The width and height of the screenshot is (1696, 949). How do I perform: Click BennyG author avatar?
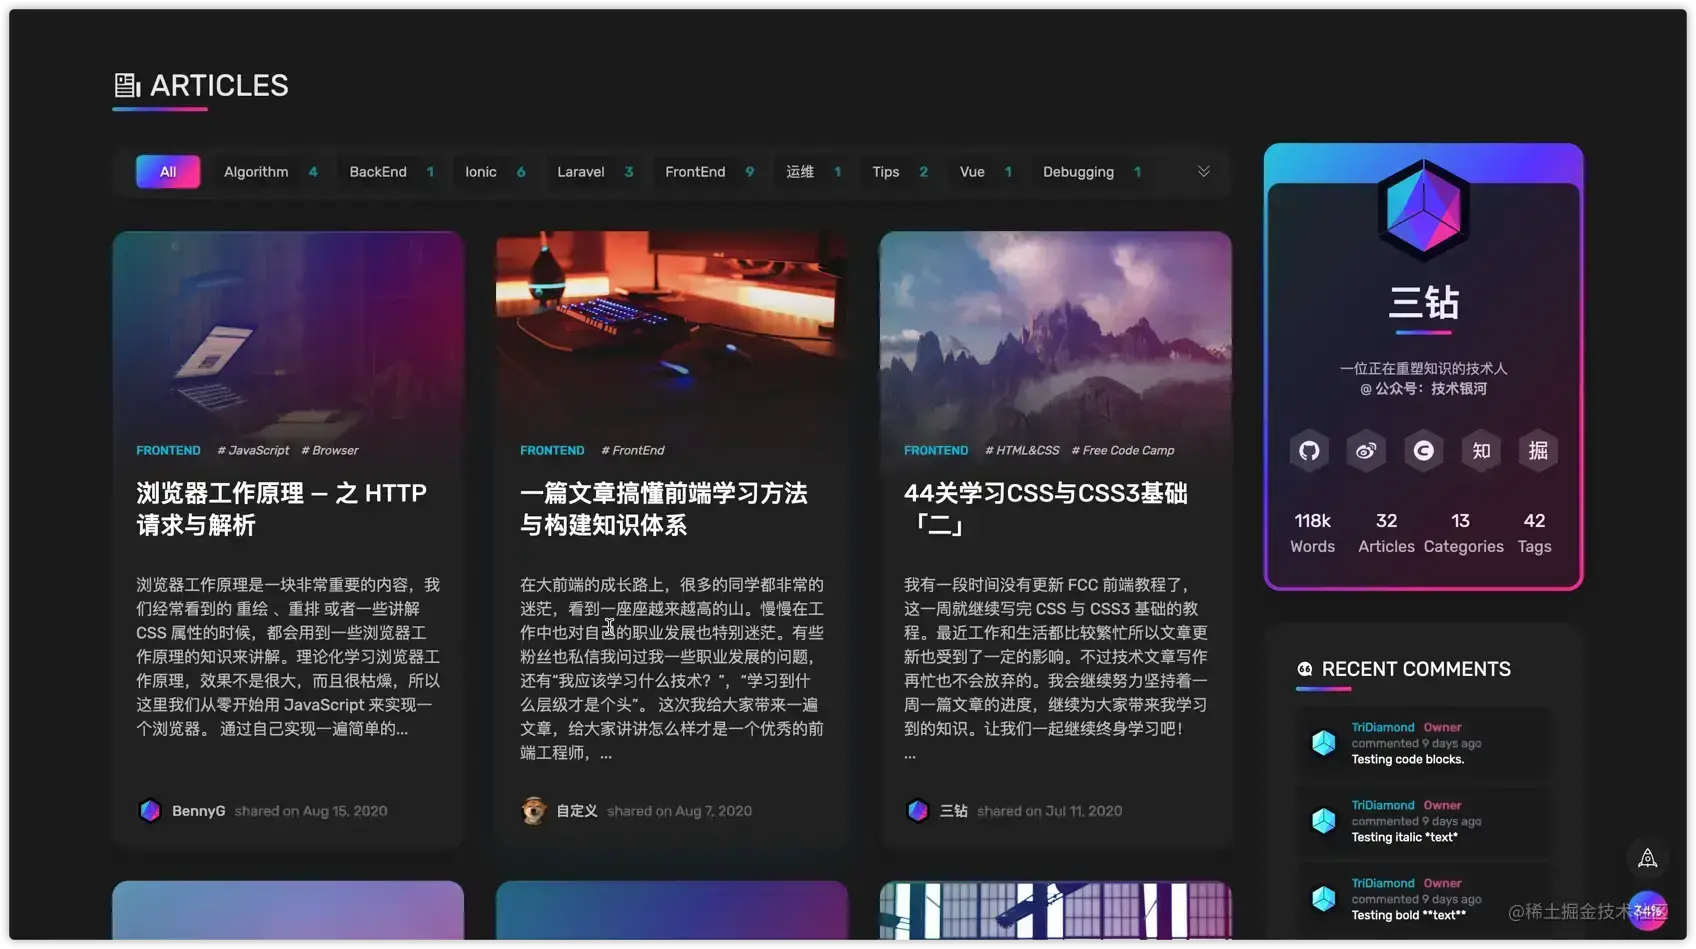pyautogui.click(x=150, y=811)
